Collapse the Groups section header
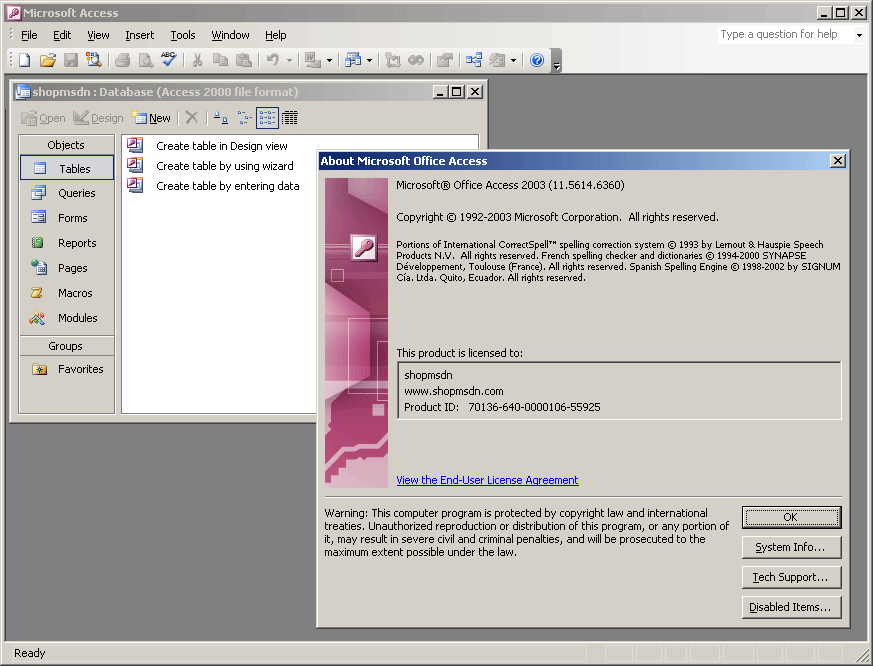Image resolution: width=873 pixels, height=666 pixels. (66, 346)
